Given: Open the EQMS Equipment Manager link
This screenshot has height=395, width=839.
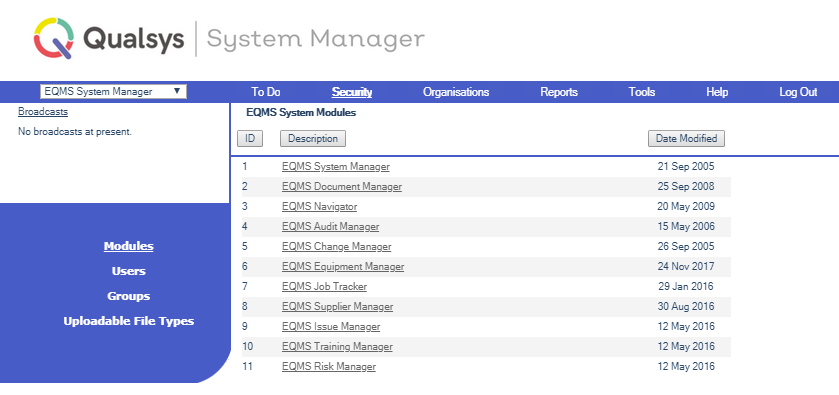Looking at the screenshot, I should (x=343, y=267).
